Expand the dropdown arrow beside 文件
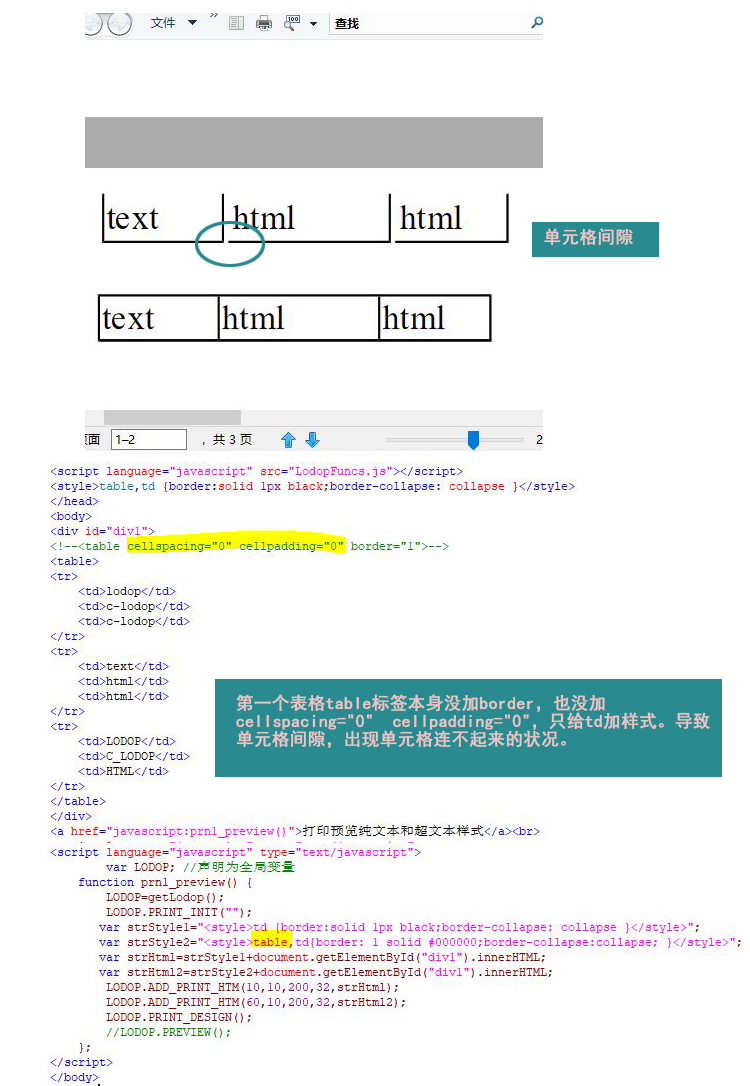Screen dimensions: 750x1086 193,23
